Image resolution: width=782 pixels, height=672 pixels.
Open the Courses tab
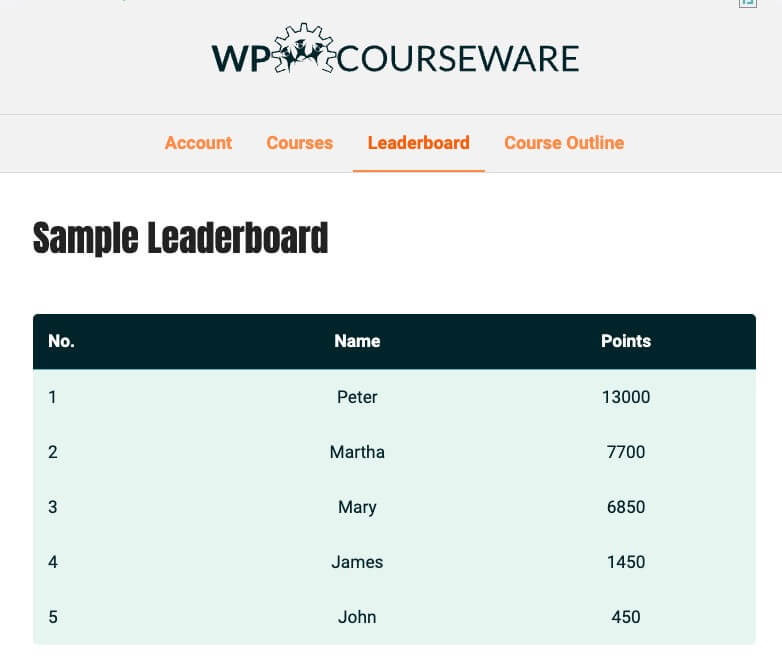pyautogui.click(x=300, y=143)
